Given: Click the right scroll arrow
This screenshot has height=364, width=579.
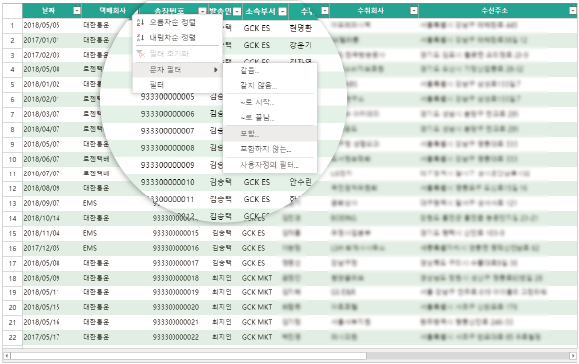Looking at the screenshot, I should [x=573, y=356].
